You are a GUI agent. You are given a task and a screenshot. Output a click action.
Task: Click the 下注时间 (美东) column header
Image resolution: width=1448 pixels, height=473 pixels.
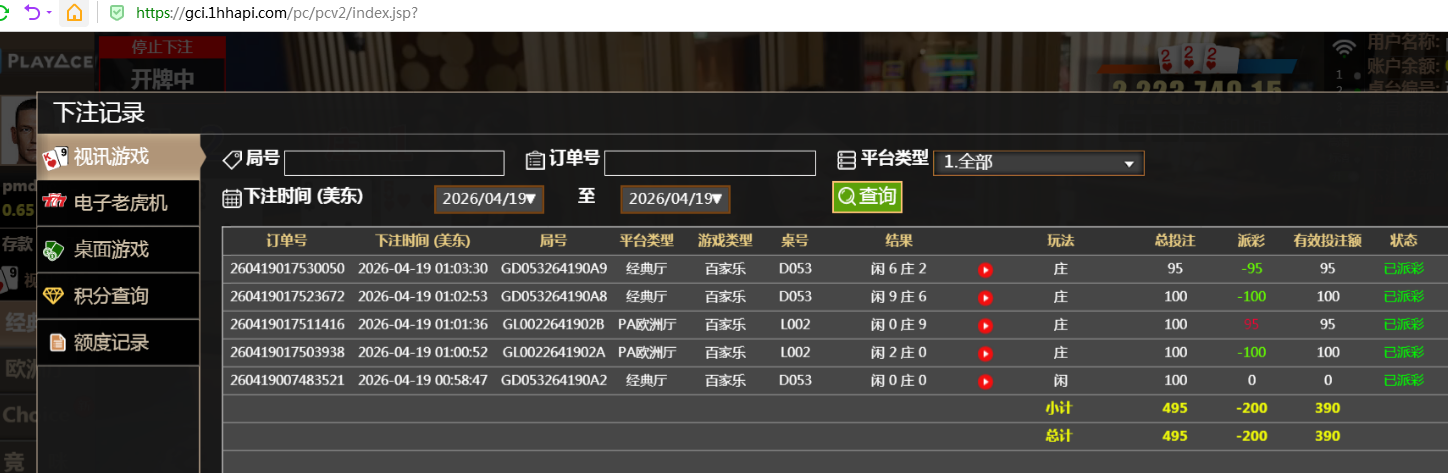[x=423, y=241]
